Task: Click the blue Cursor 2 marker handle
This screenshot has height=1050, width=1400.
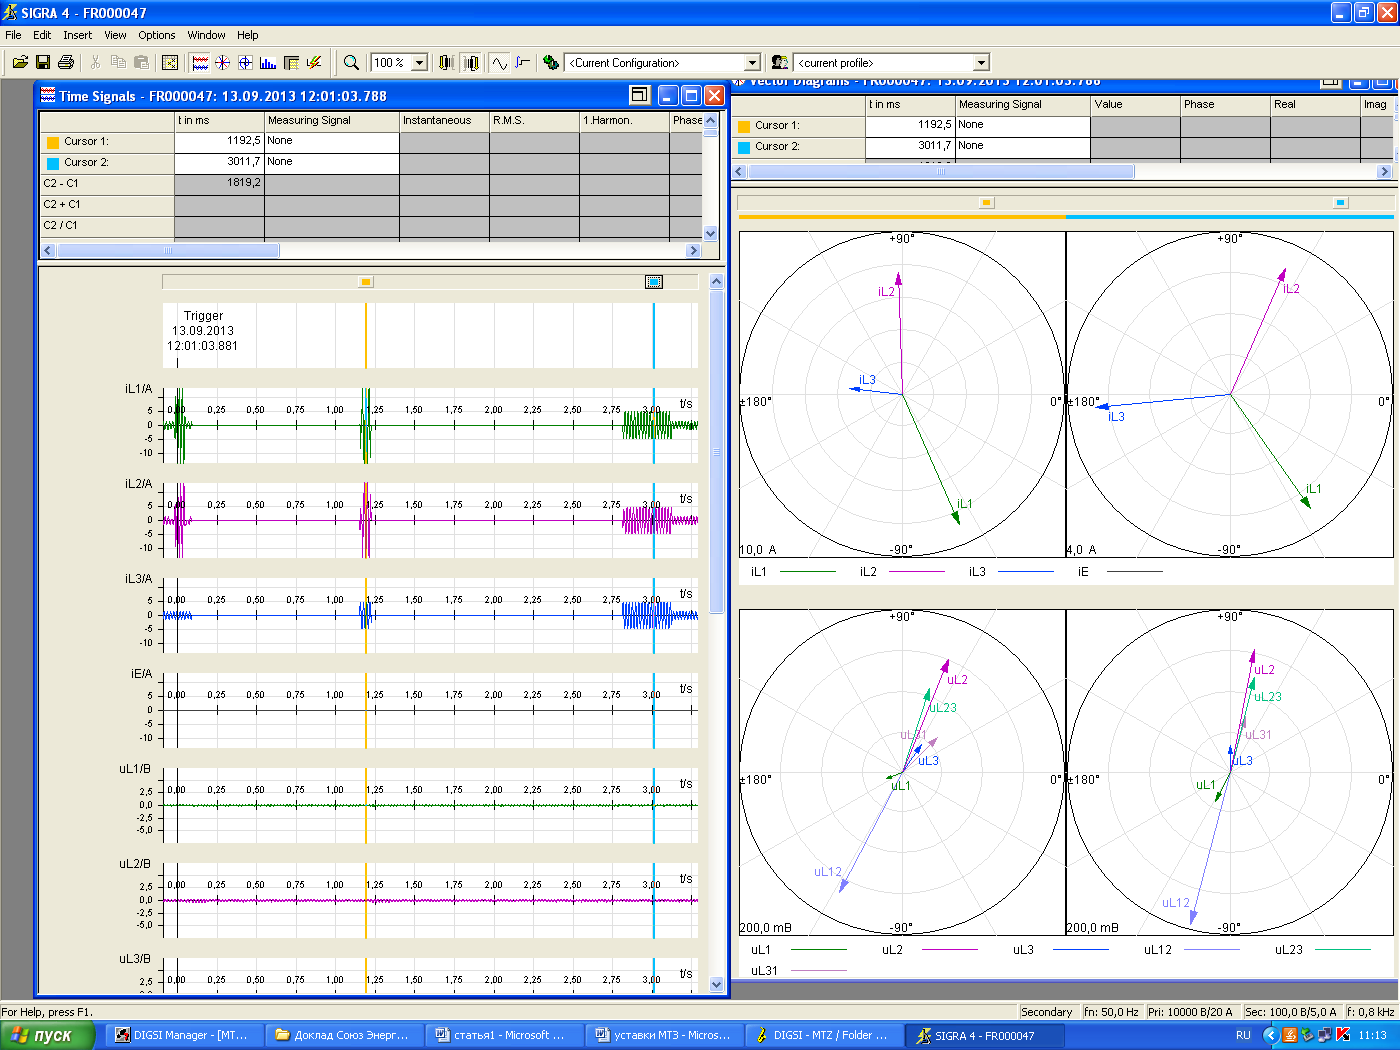Action: click(654, 282)
